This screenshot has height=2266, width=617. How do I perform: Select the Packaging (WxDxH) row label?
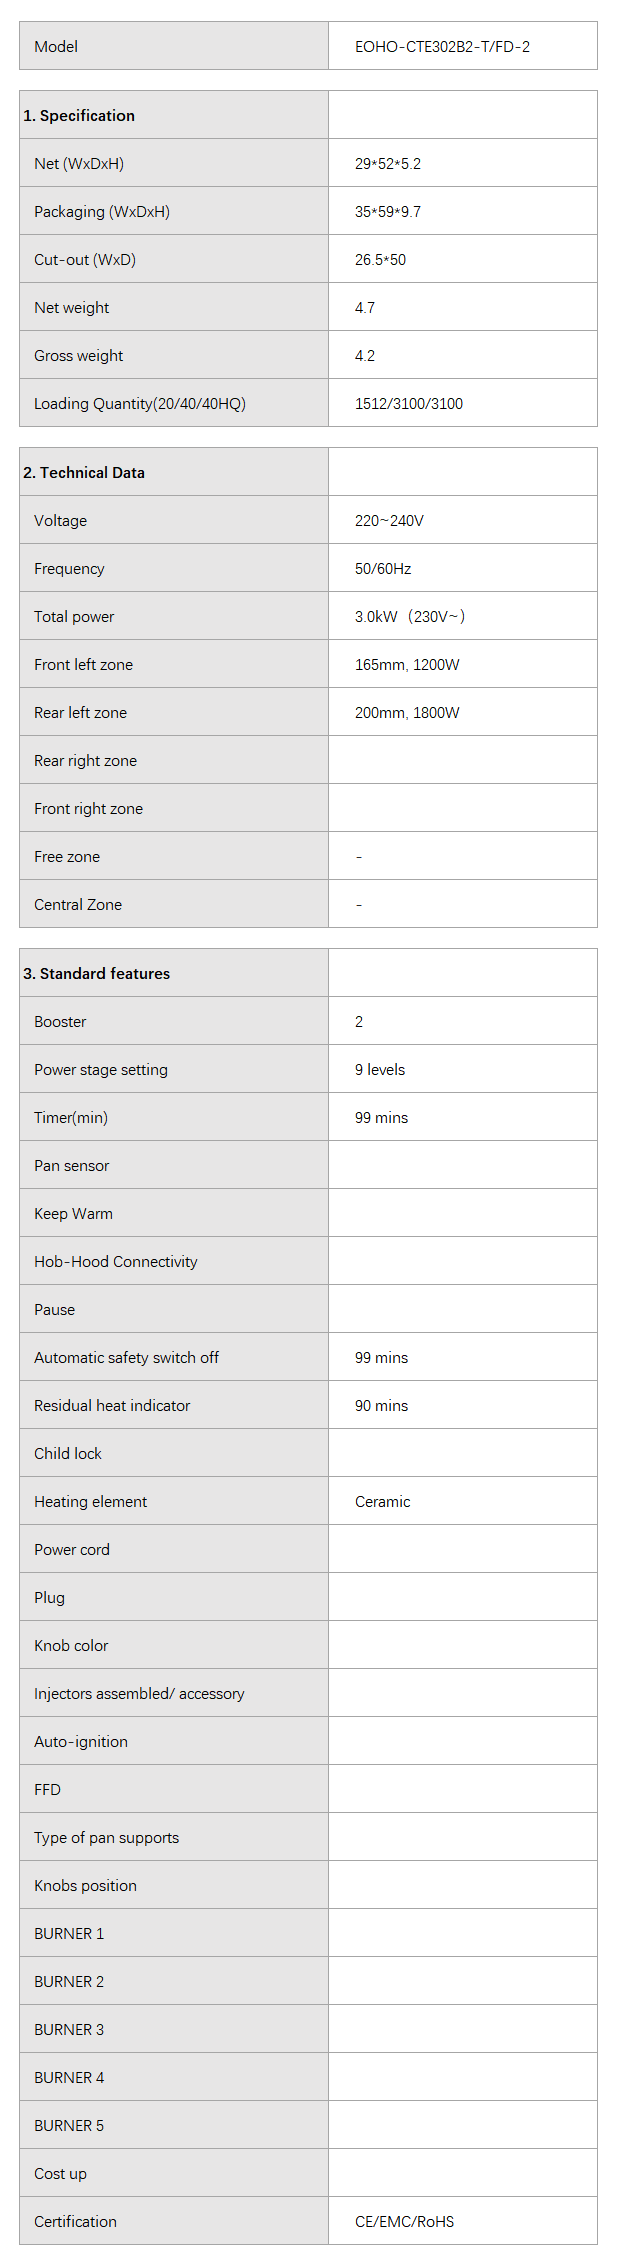(102, 212)
